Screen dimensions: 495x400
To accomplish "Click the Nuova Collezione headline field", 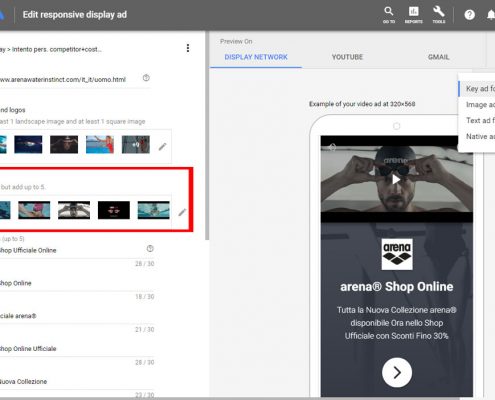I will click(77, 382).
